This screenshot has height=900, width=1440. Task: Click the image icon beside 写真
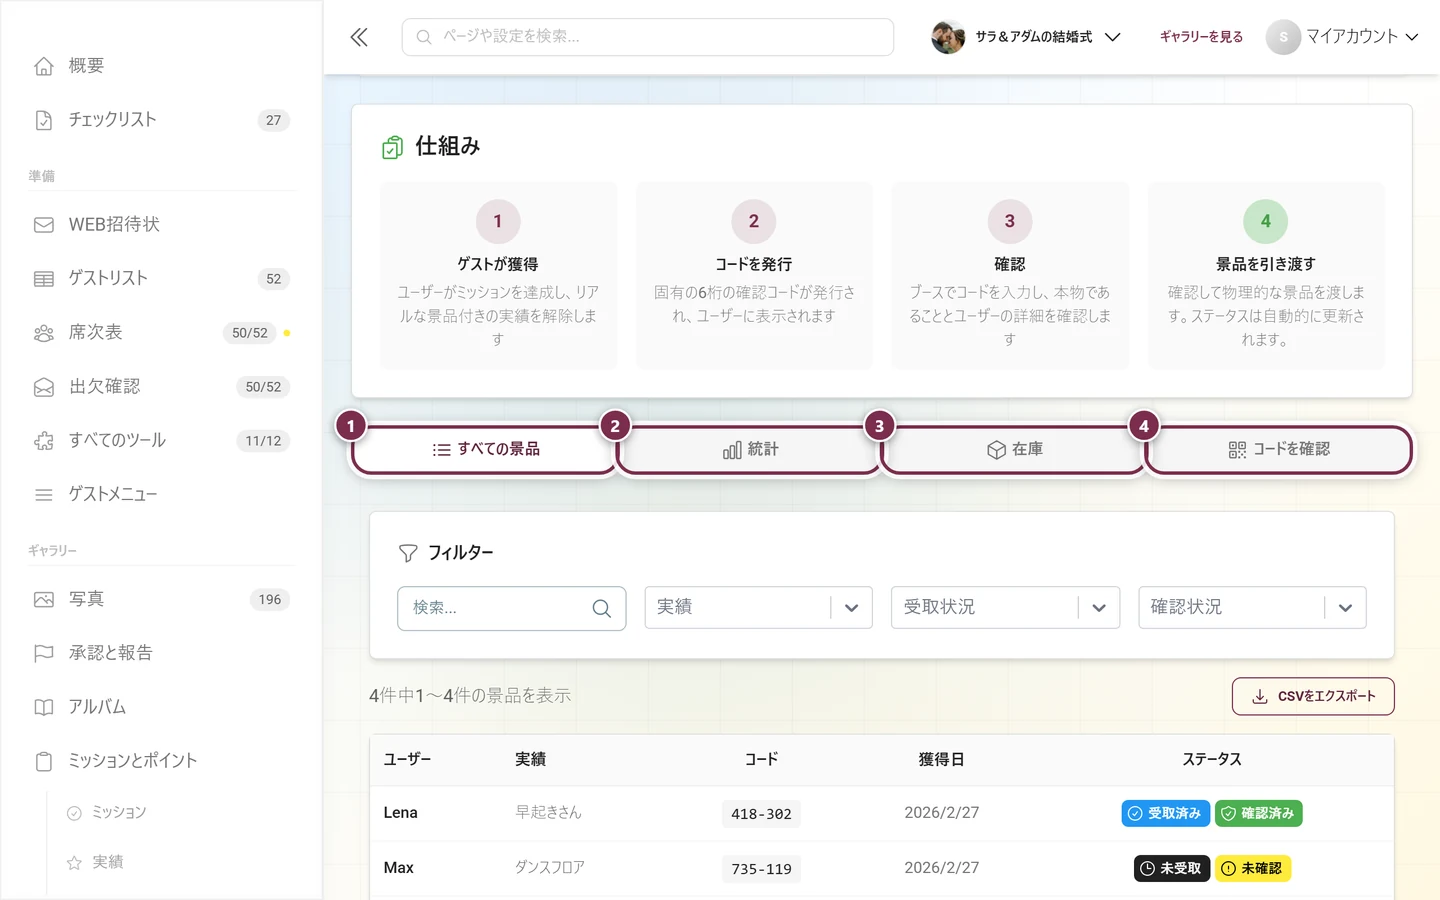[x=44, y=600]
